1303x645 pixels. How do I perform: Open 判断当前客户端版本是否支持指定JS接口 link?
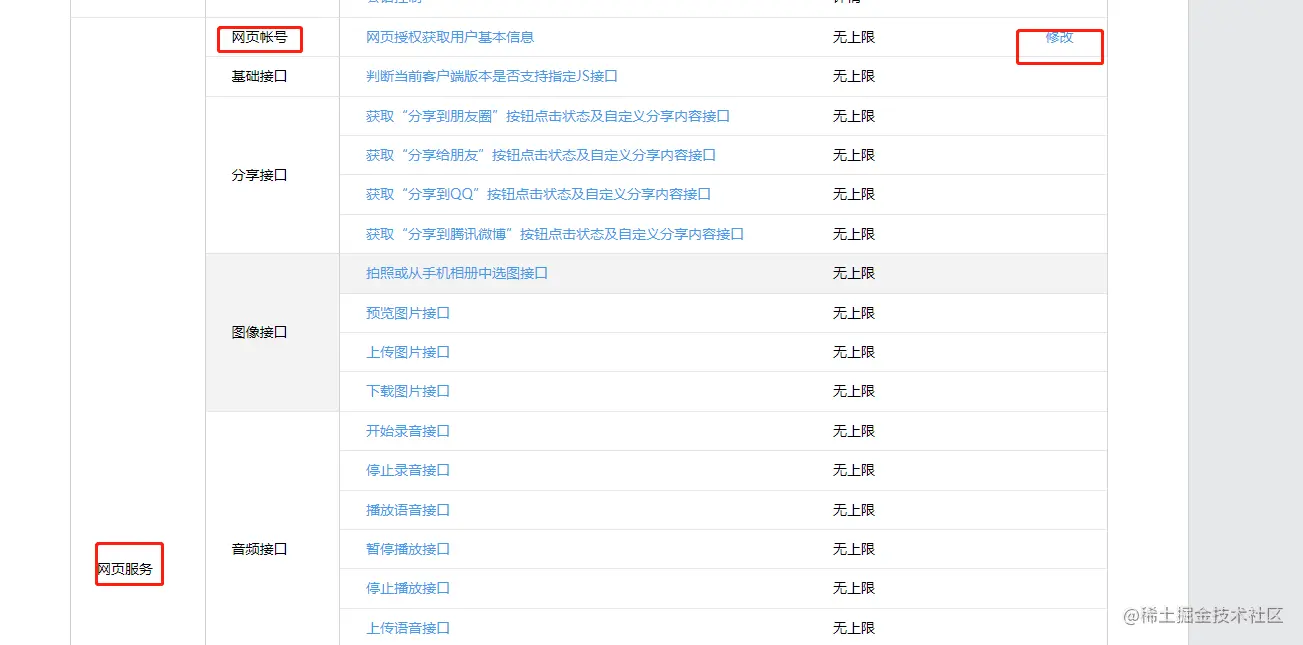492,76
